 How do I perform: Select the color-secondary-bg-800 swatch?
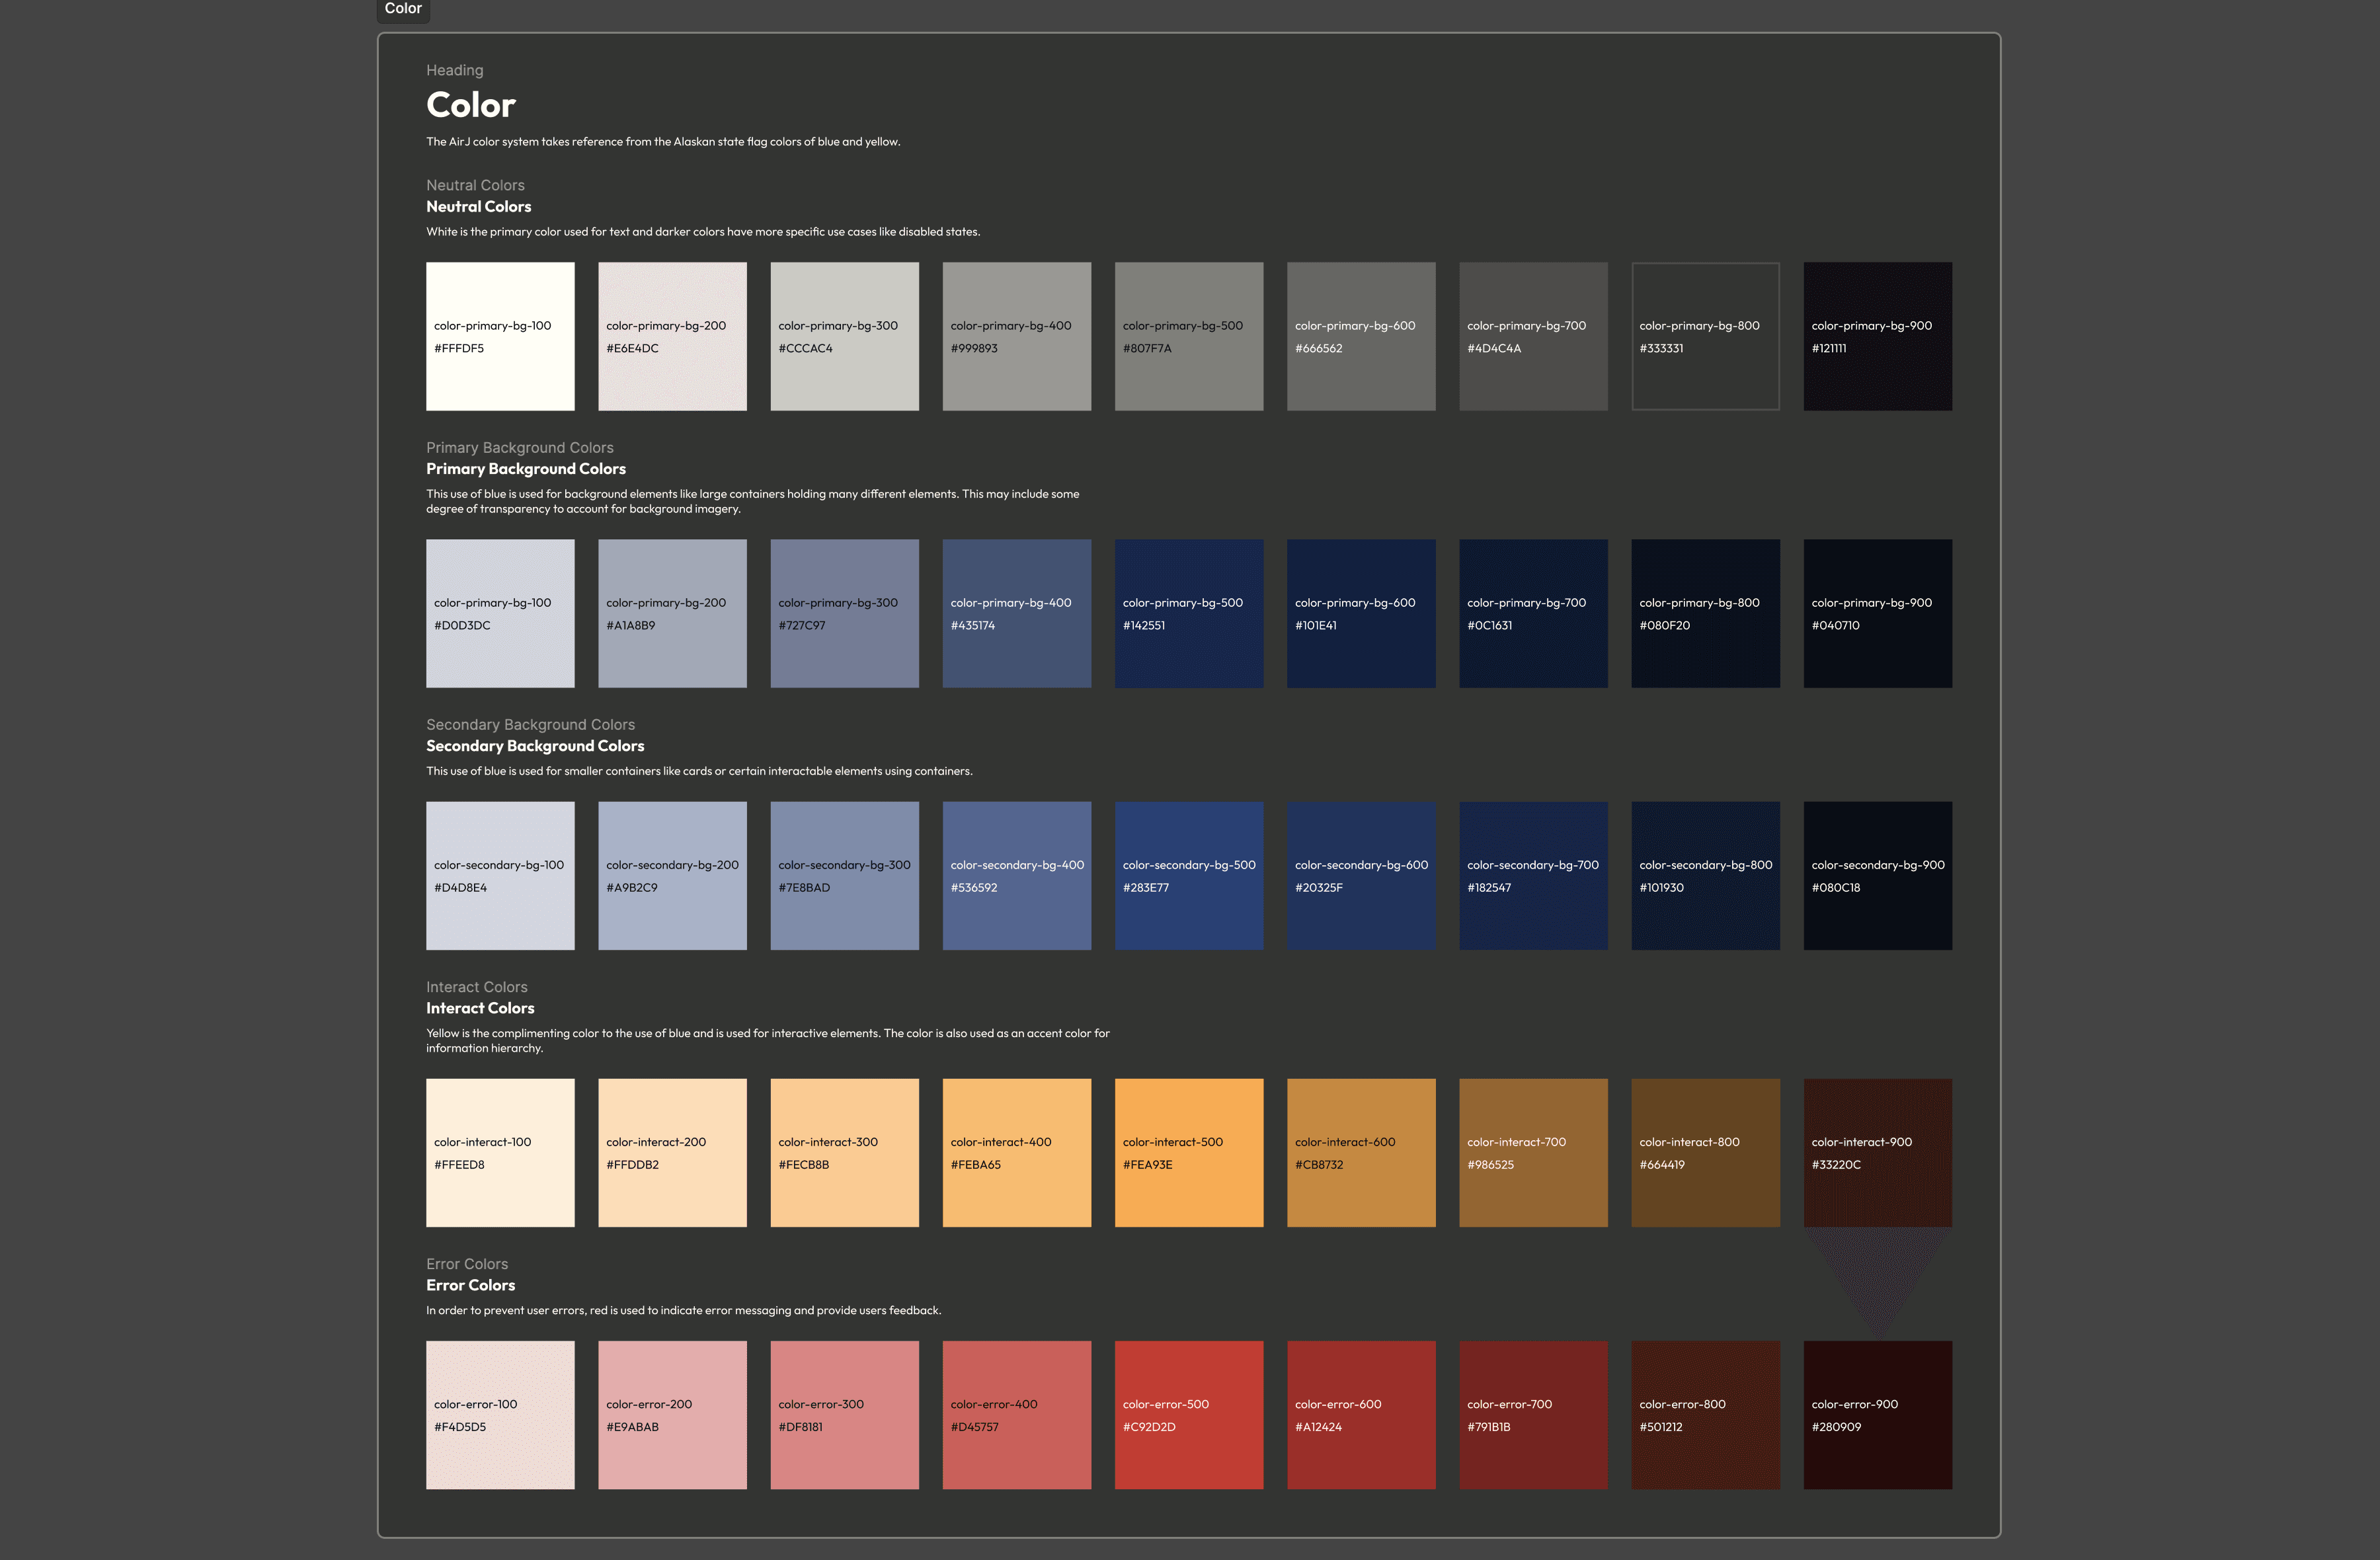coord(1705,876)
